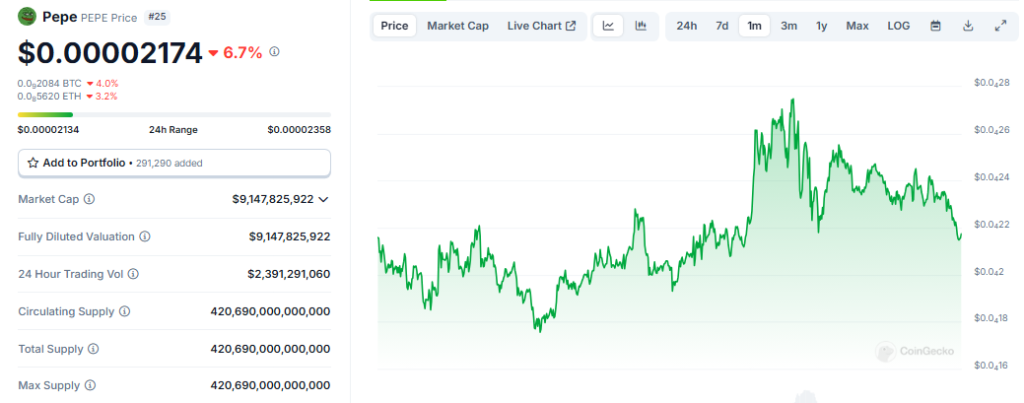Open the Live Chart link

[x=541, y=26]
